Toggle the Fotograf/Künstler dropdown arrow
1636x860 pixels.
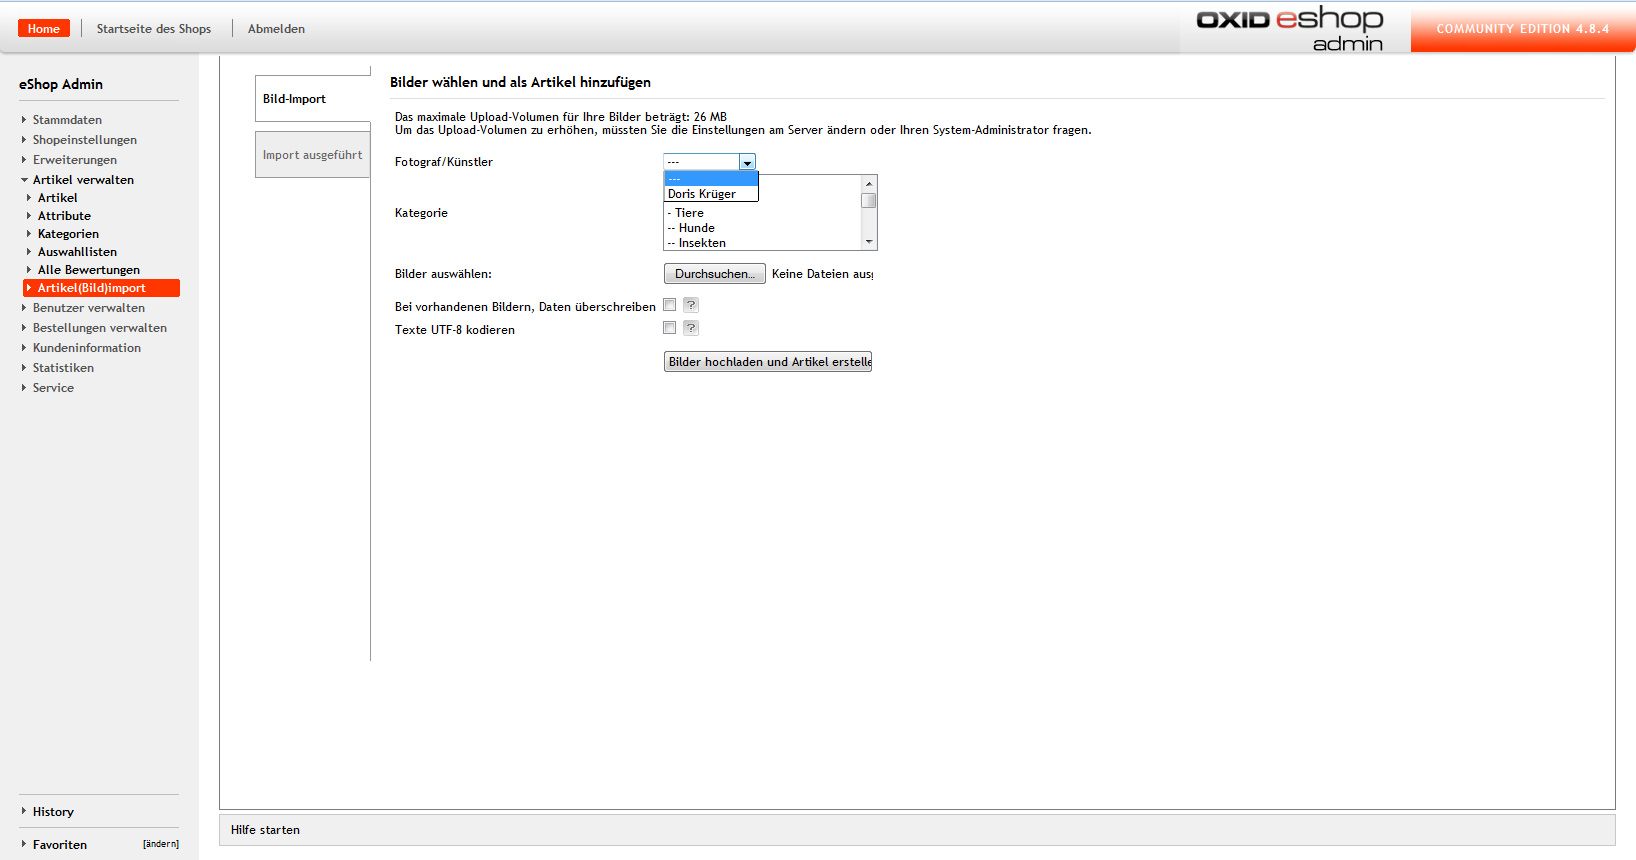pyautogui.click(x=747, y=162)
